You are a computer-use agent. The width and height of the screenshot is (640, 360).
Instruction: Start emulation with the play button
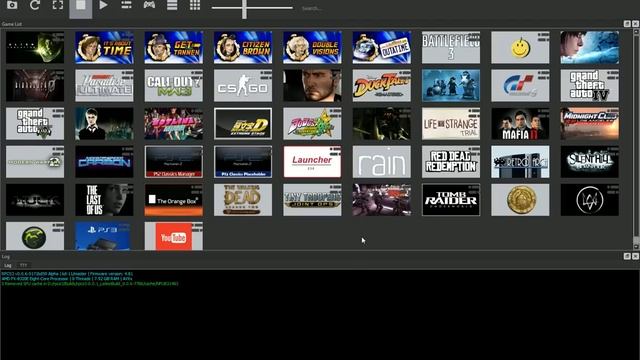pos(103,5)
